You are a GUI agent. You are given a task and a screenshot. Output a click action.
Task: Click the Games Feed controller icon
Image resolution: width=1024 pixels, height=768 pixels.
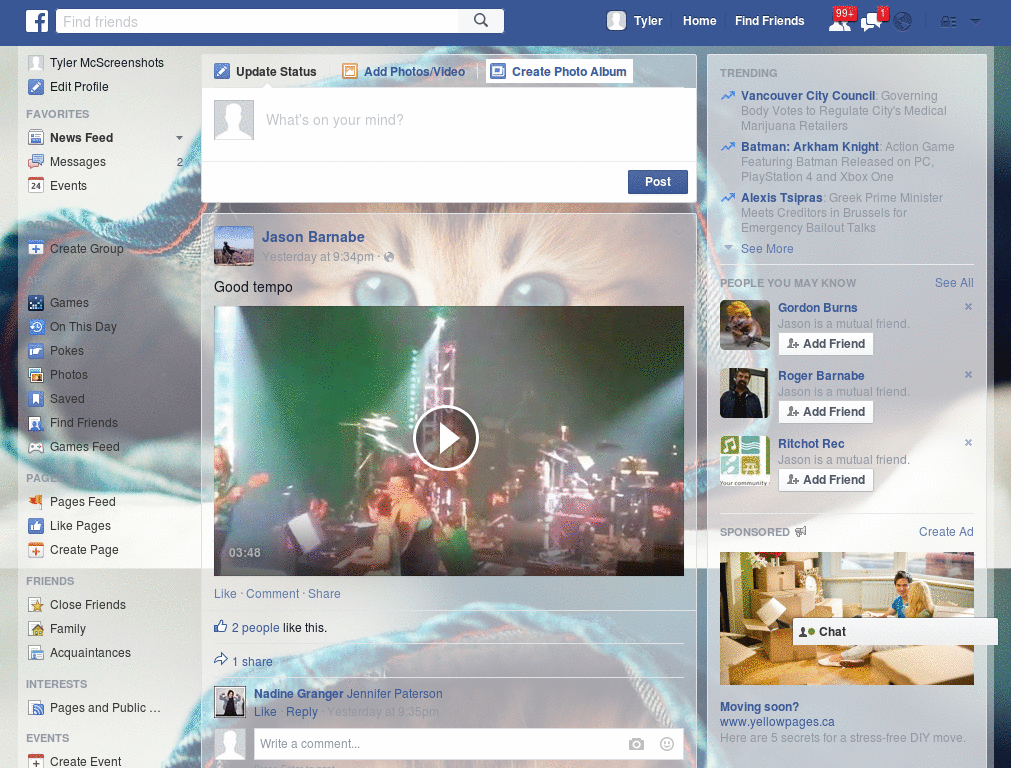36,447
